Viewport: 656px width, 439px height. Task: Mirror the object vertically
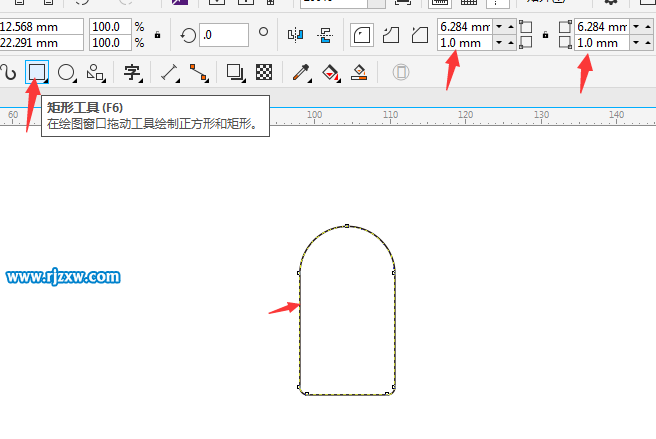(x=325, y=35)
